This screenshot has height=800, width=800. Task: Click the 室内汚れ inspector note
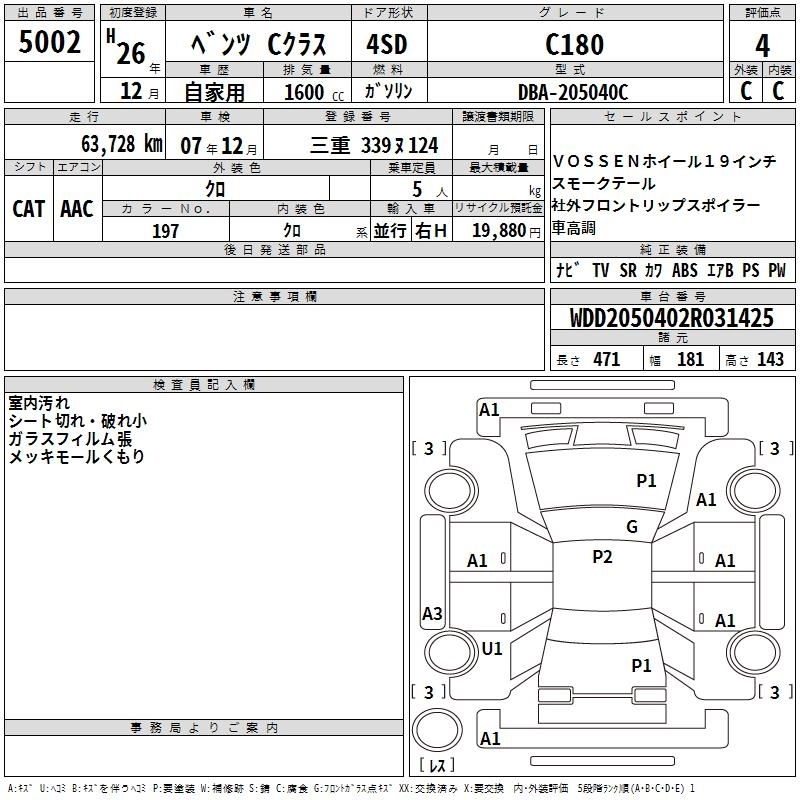(x=39, y=403)
